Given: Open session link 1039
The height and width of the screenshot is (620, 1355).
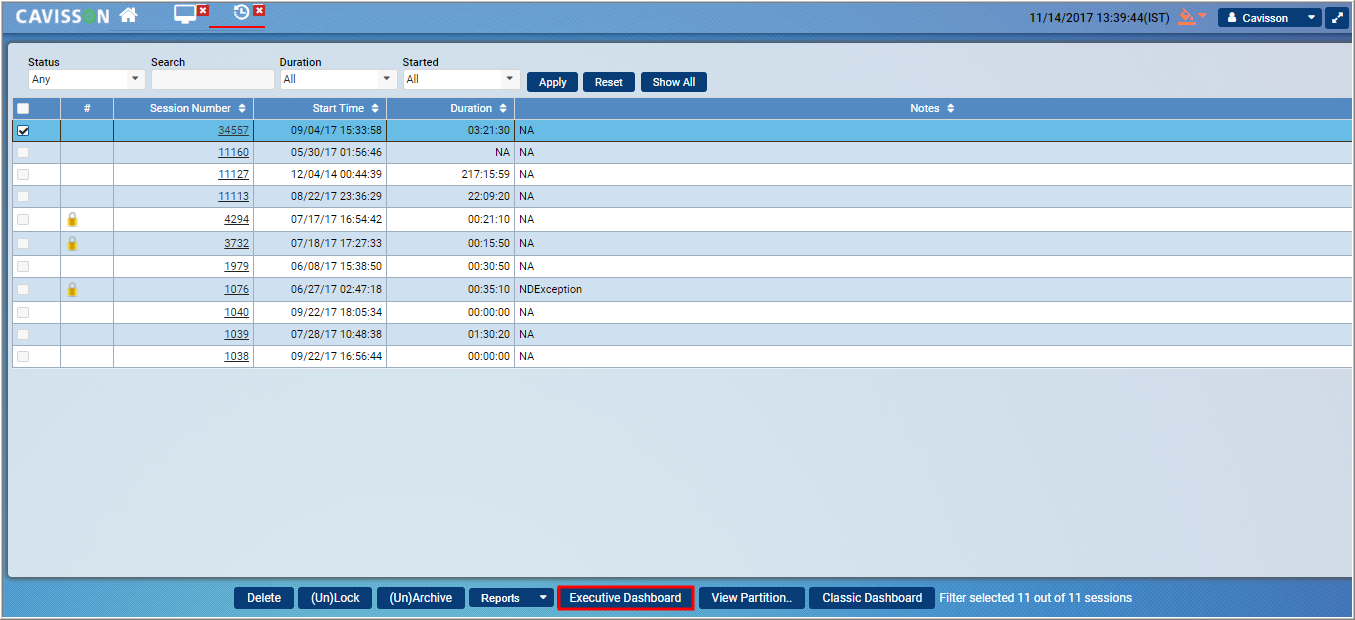Looking at the screenshot, I should [x=236, y=334].
